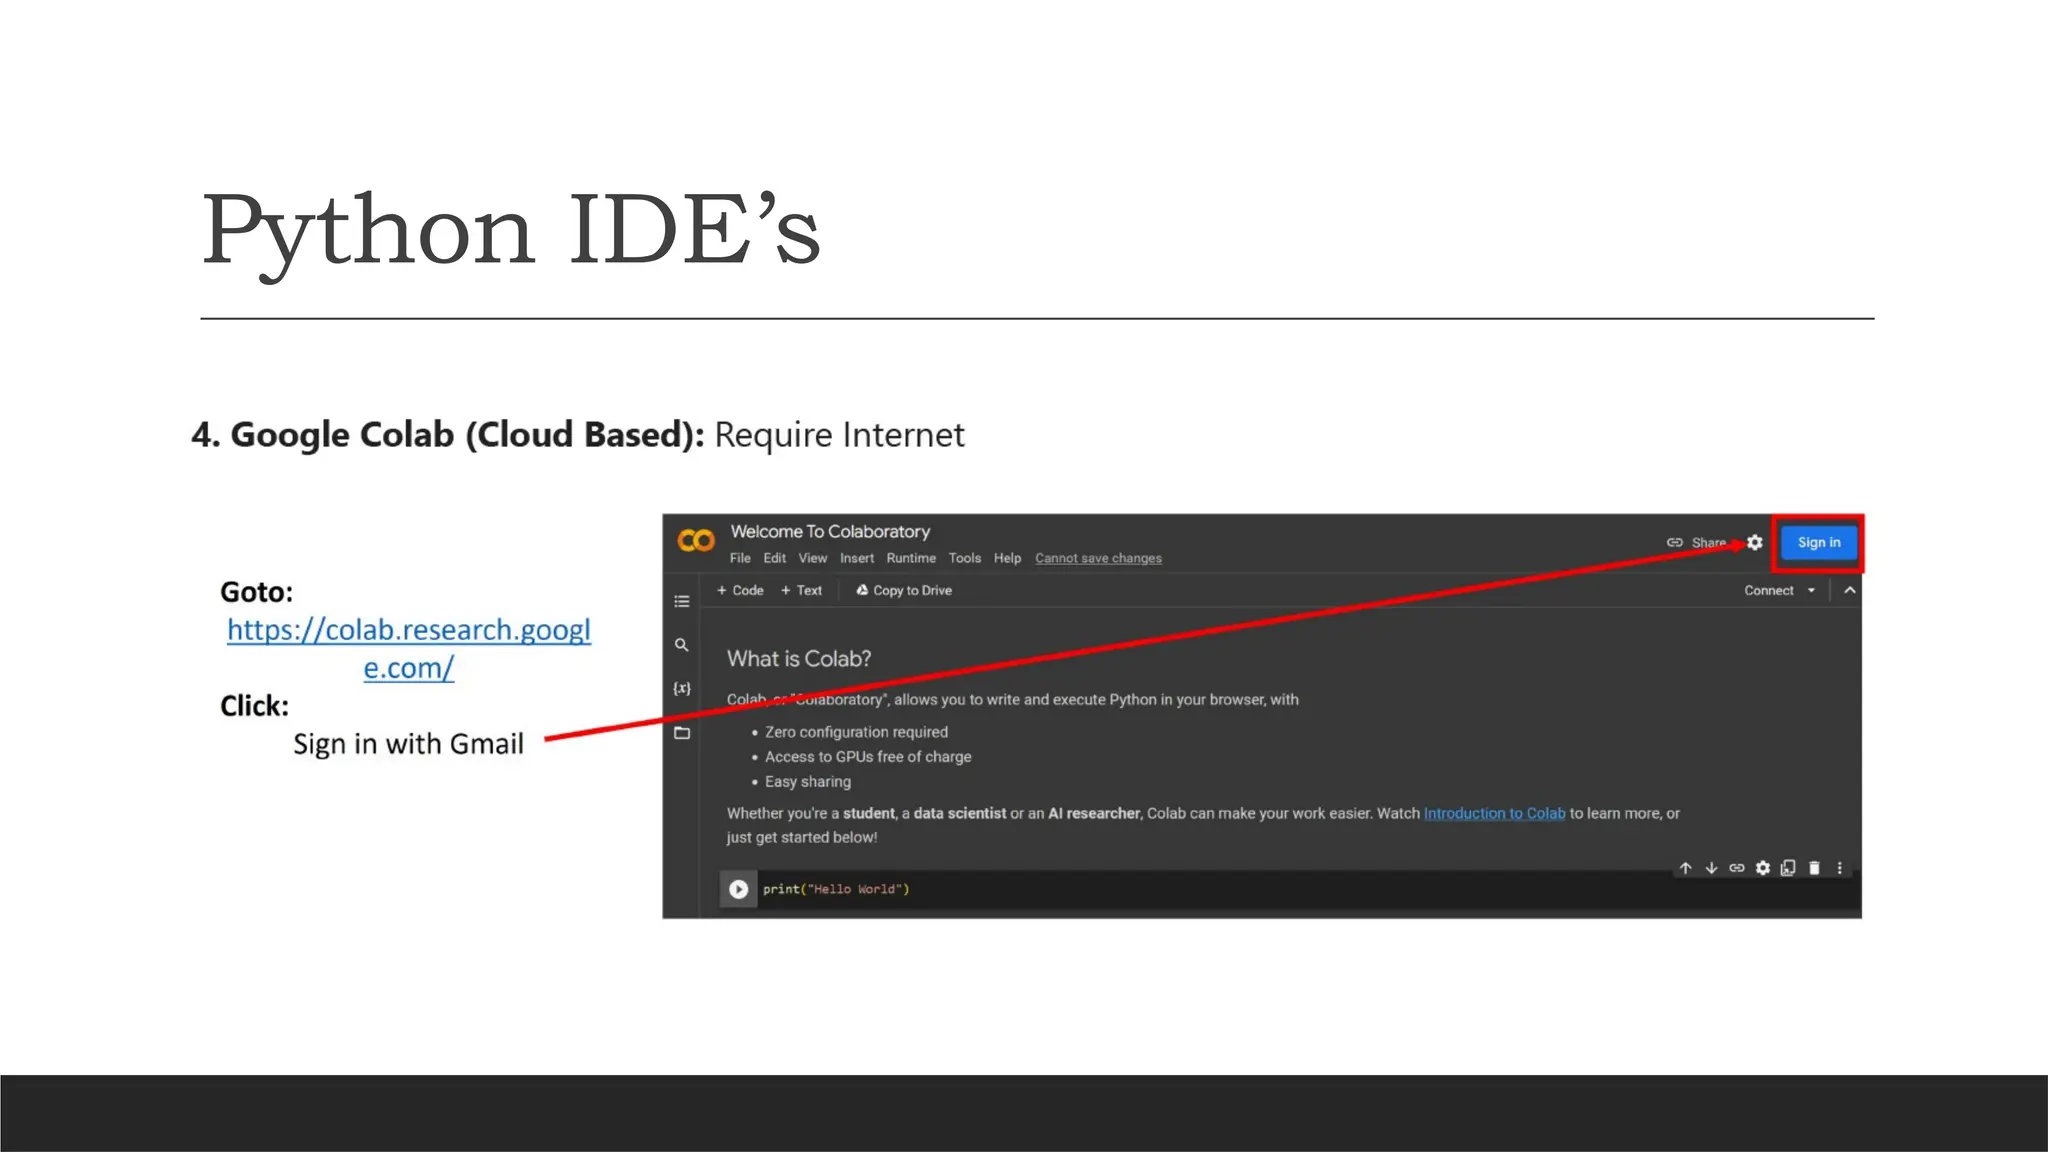The width and height of the screenshot is (2048, 1152).
Task: Add a new Text cell
Action: (x=801, y=591)
